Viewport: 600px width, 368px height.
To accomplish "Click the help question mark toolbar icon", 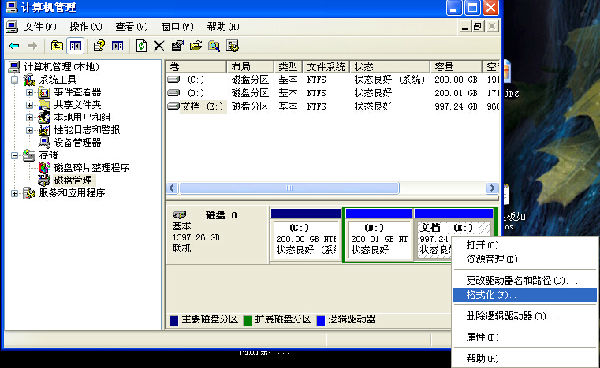I will coord(99,46).
